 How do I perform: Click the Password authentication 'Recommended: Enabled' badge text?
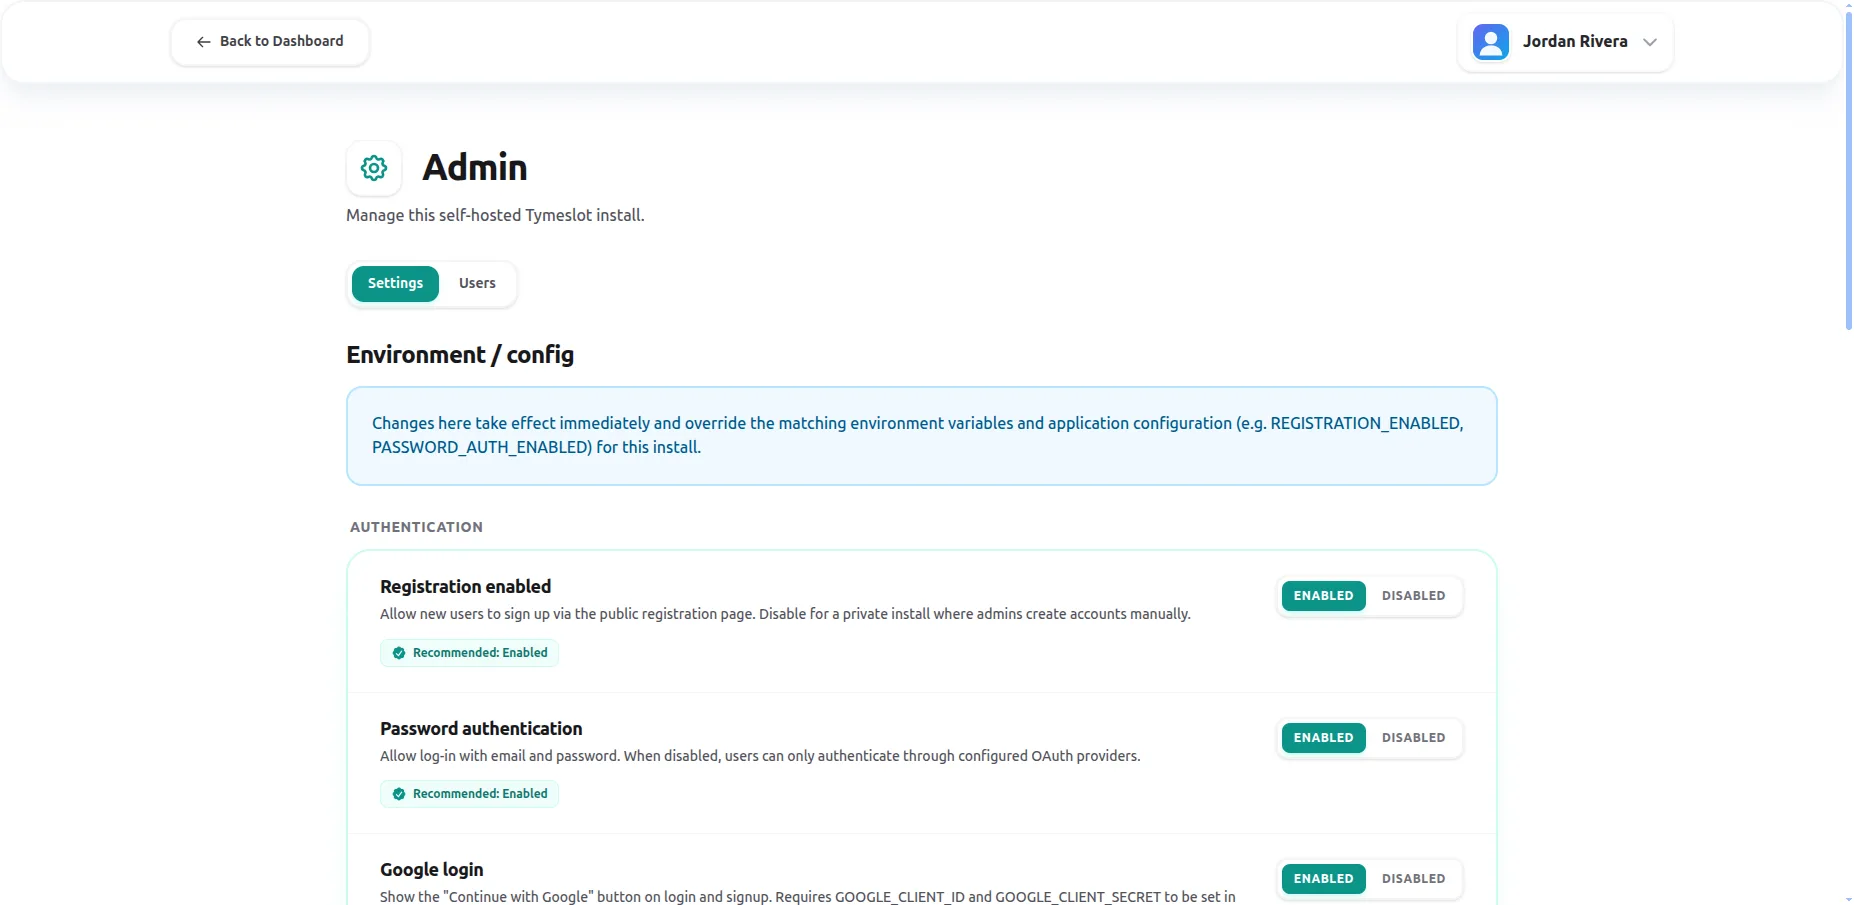point(480,794)
